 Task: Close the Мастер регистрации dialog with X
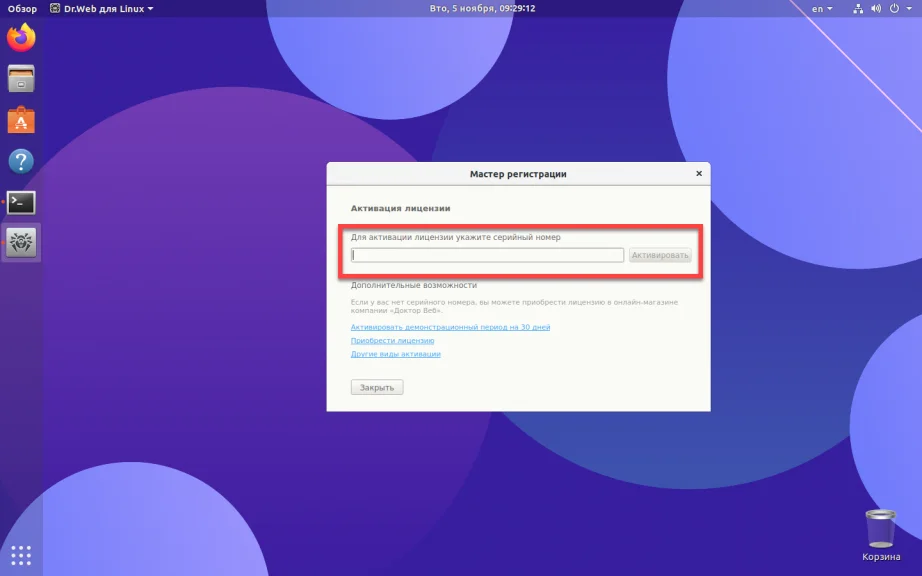699,173
